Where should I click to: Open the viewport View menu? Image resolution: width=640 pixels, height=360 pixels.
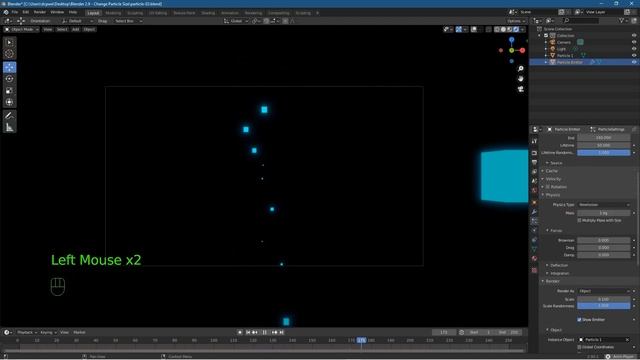[x=47, y=29]
